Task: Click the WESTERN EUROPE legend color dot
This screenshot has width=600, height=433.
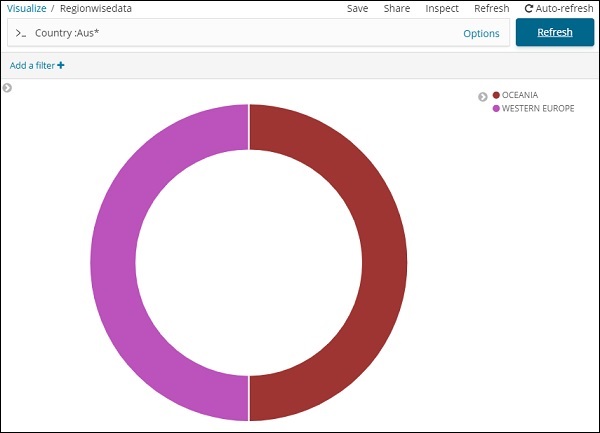Action: pos(496,108)
